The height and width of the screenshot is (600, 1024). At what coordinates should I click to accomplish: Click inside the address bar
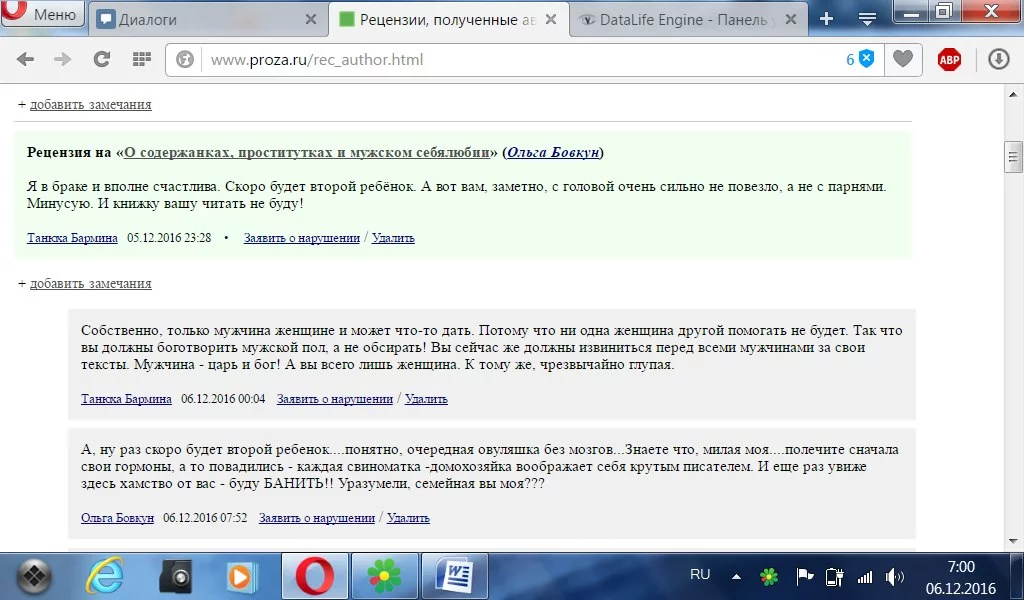tap(400, 59)
